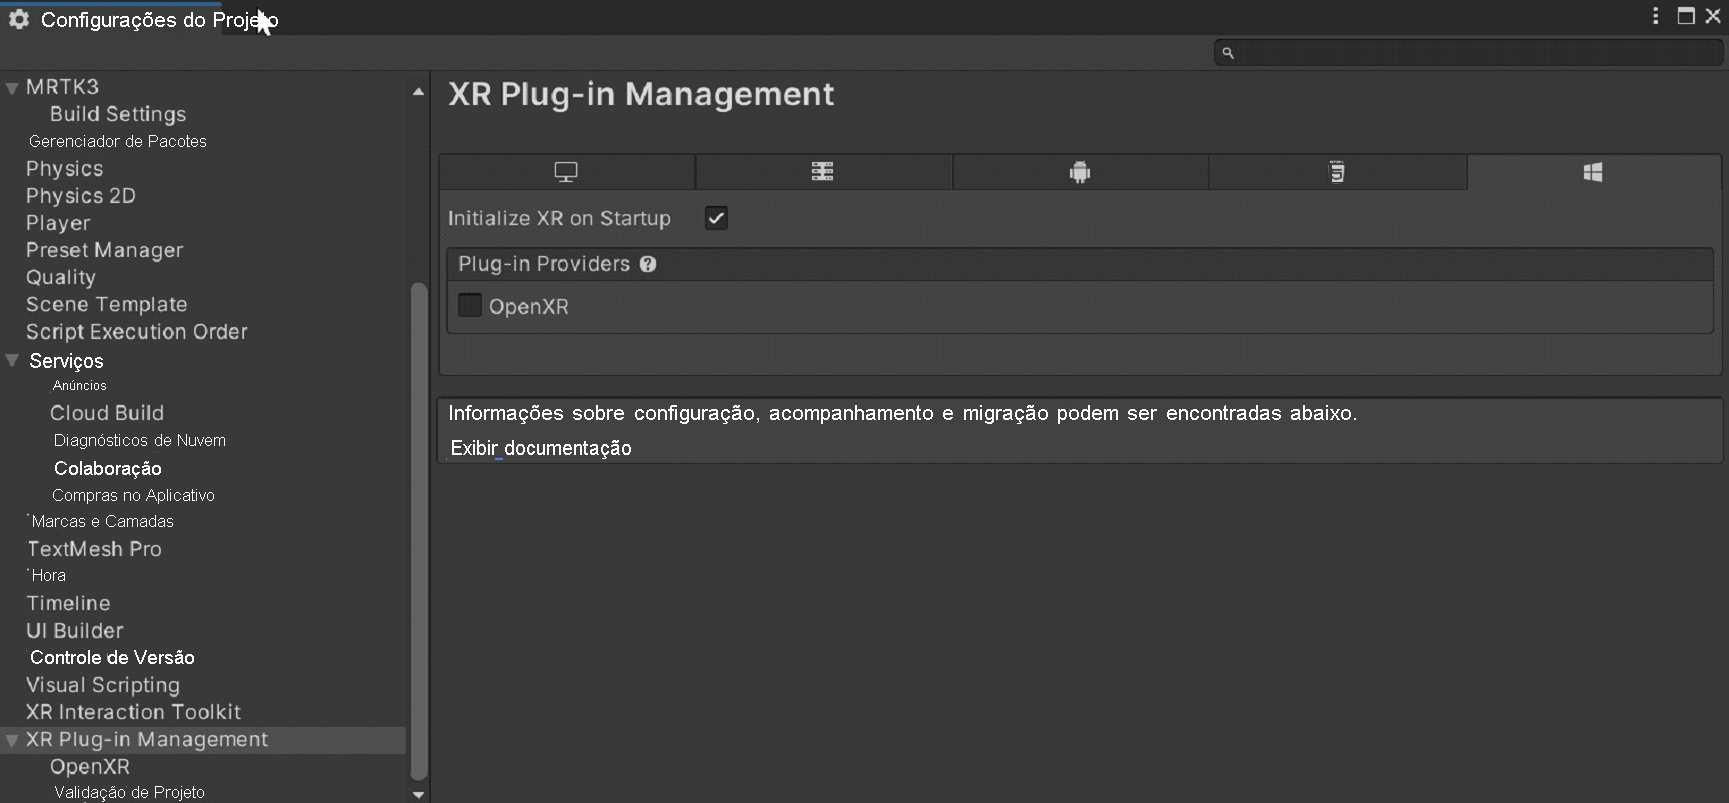Open Compras no Aplicativo settings
This screenshot has width=1729, height=803.
[133, 495]
